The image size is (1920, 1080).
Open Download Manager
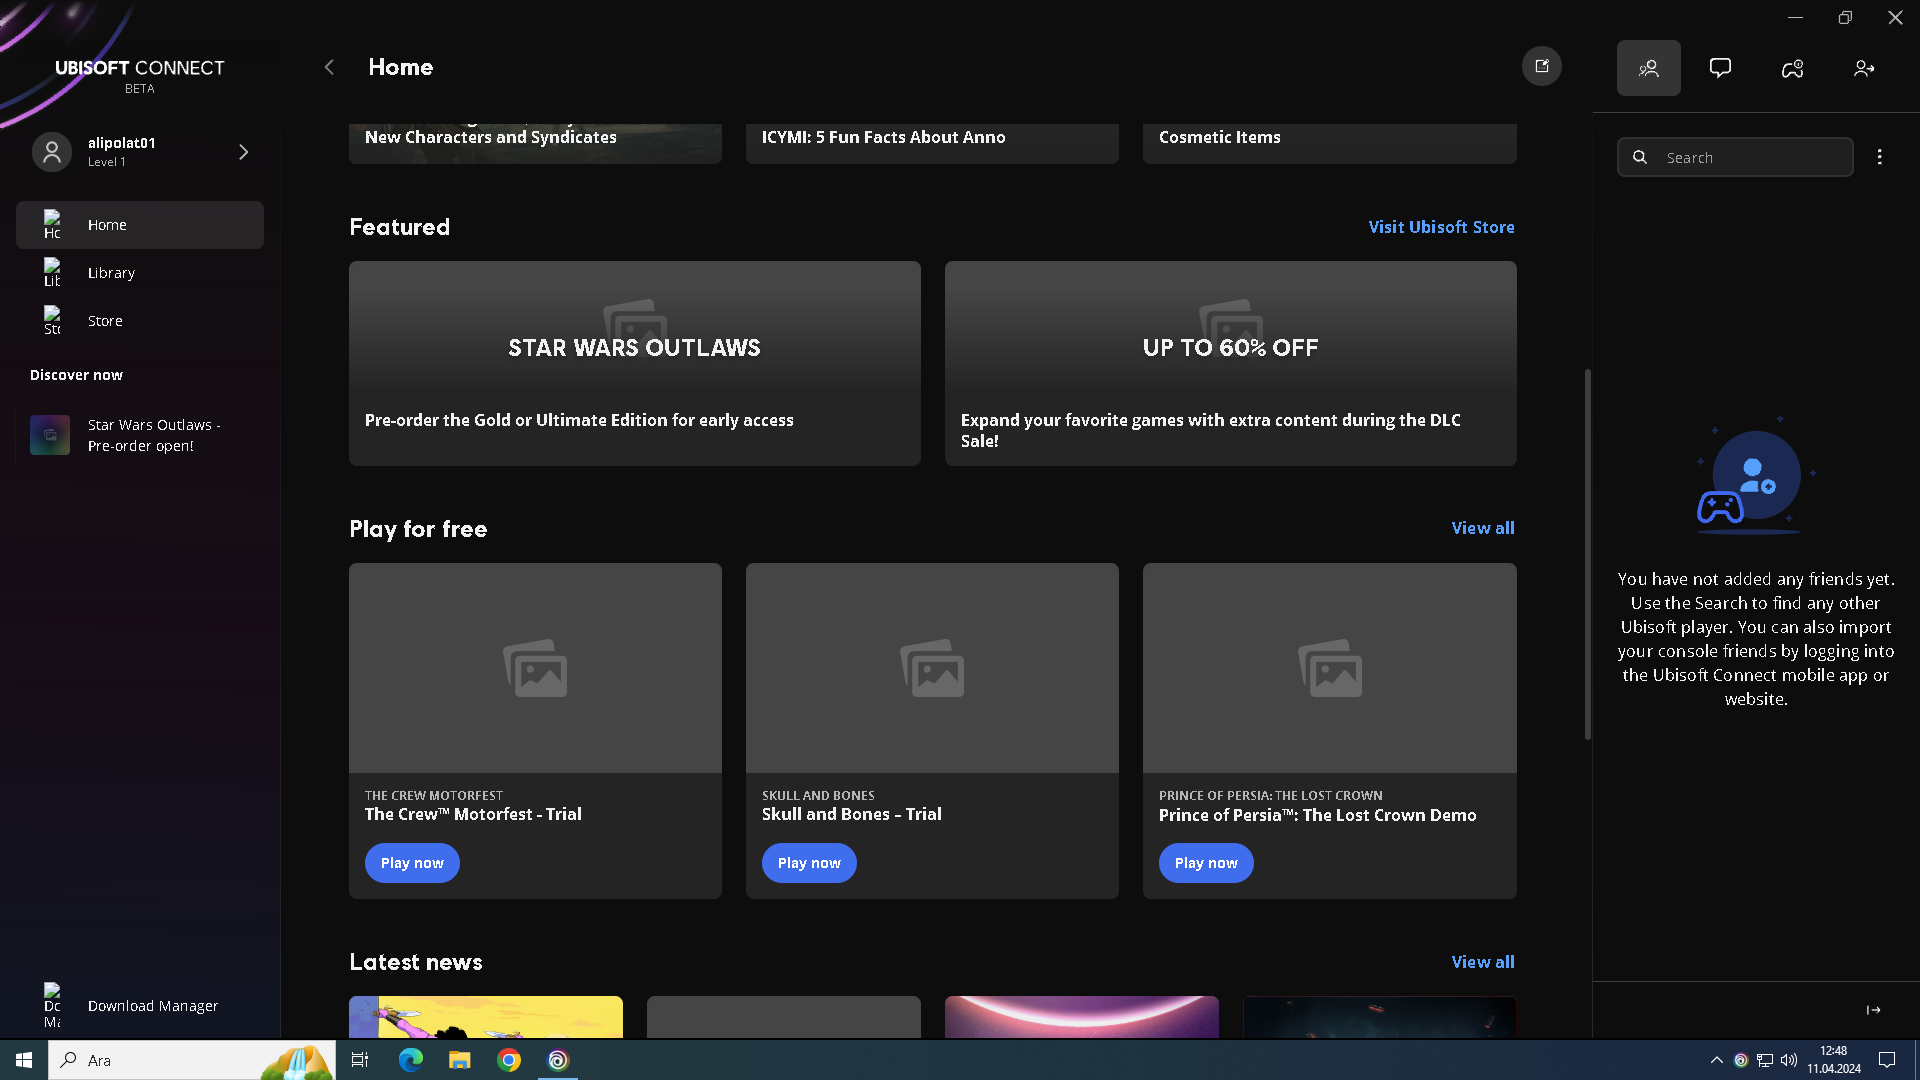[x=140, y=1006]
